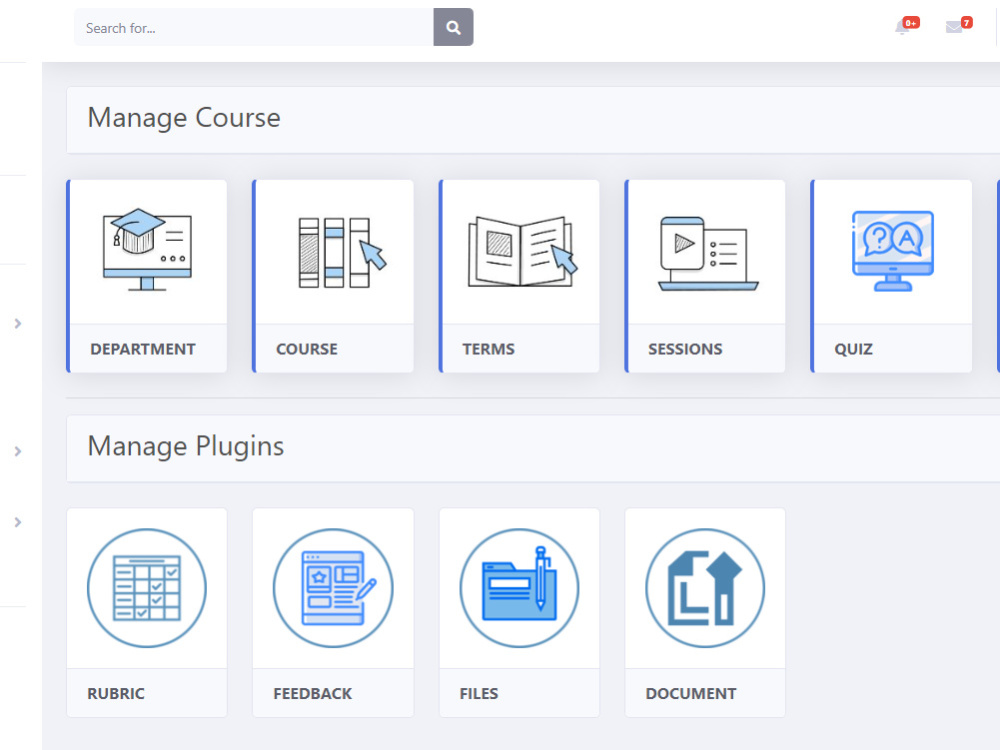1000x750 pixels.
Task: Expand the middle sidebar chevron
Action: (16, 451)
